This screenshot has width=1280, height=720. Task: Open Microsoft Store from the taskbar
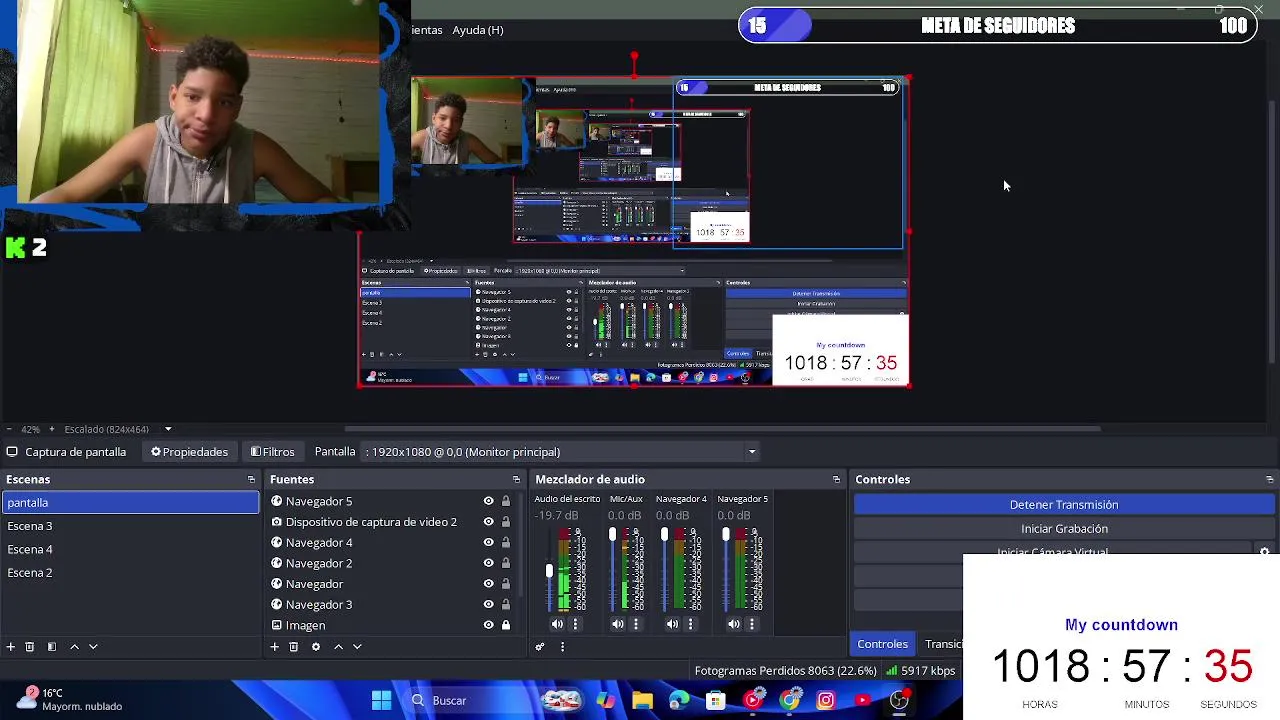tap(715, 701)
